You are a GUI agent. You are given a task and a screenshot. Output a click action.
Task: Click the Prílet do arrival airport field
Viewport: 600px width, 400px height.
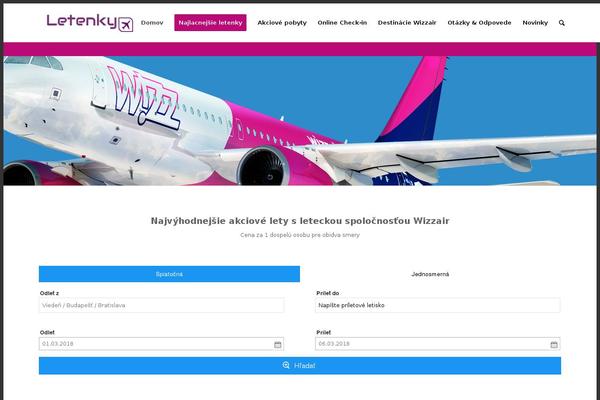(438, 305)
